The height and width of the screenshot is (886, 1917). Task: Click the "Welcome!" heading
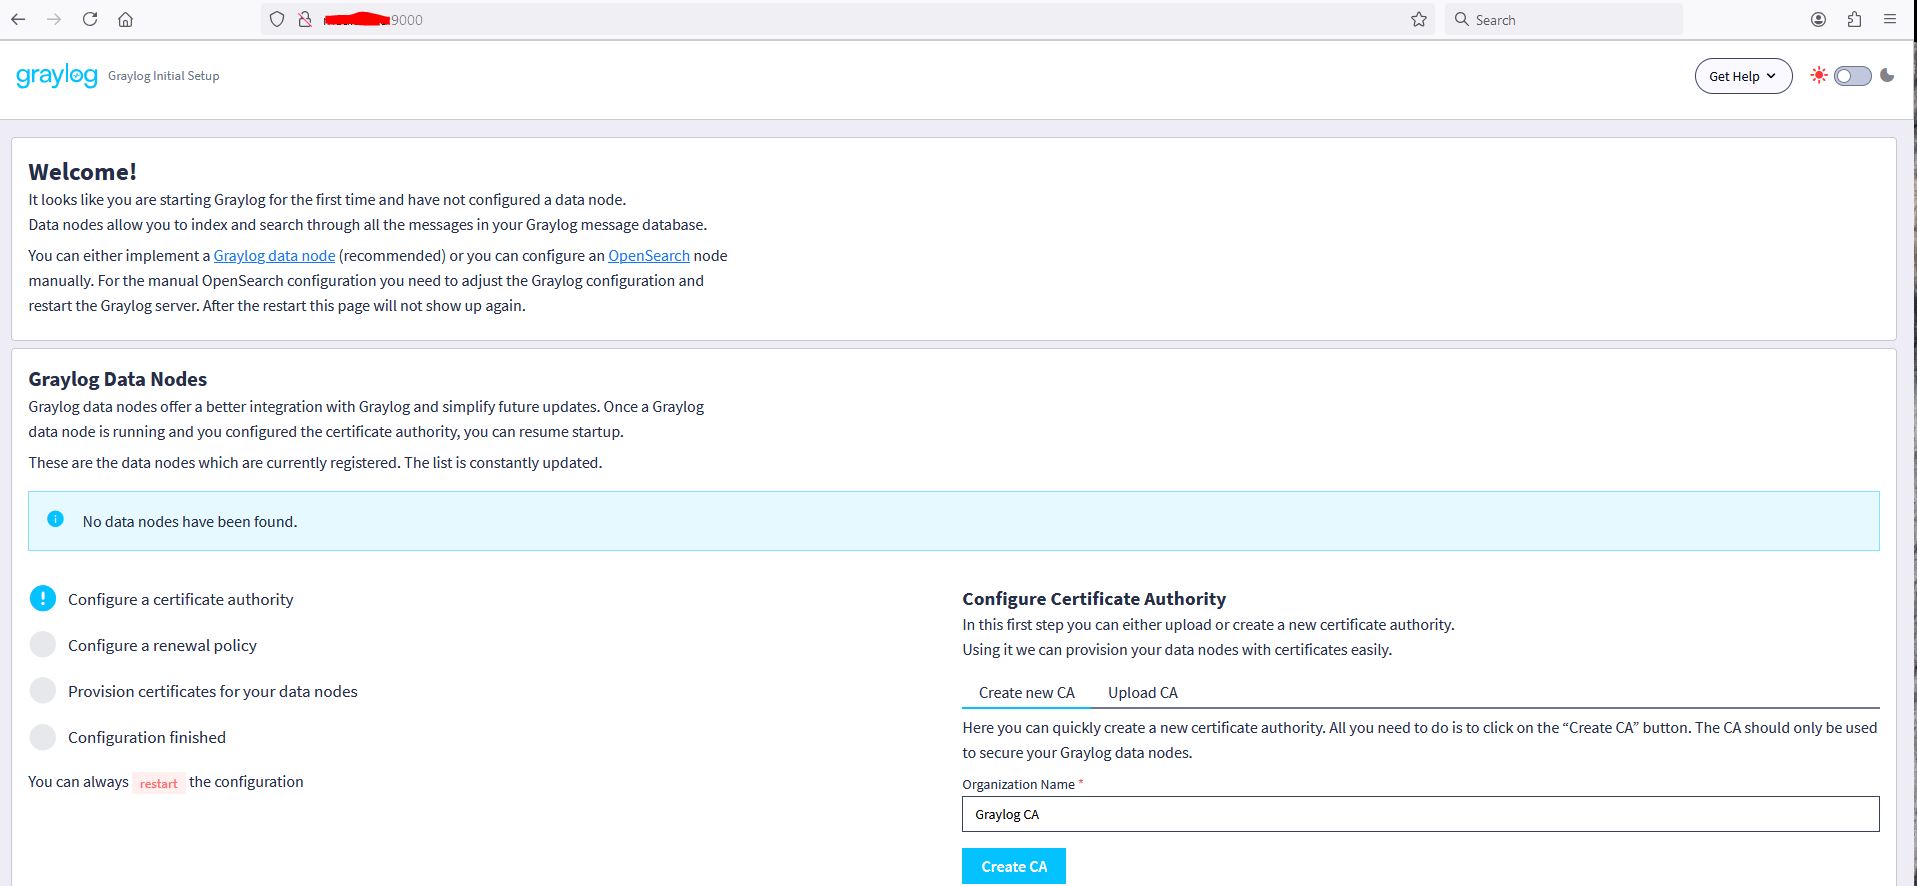click(83, 172)
